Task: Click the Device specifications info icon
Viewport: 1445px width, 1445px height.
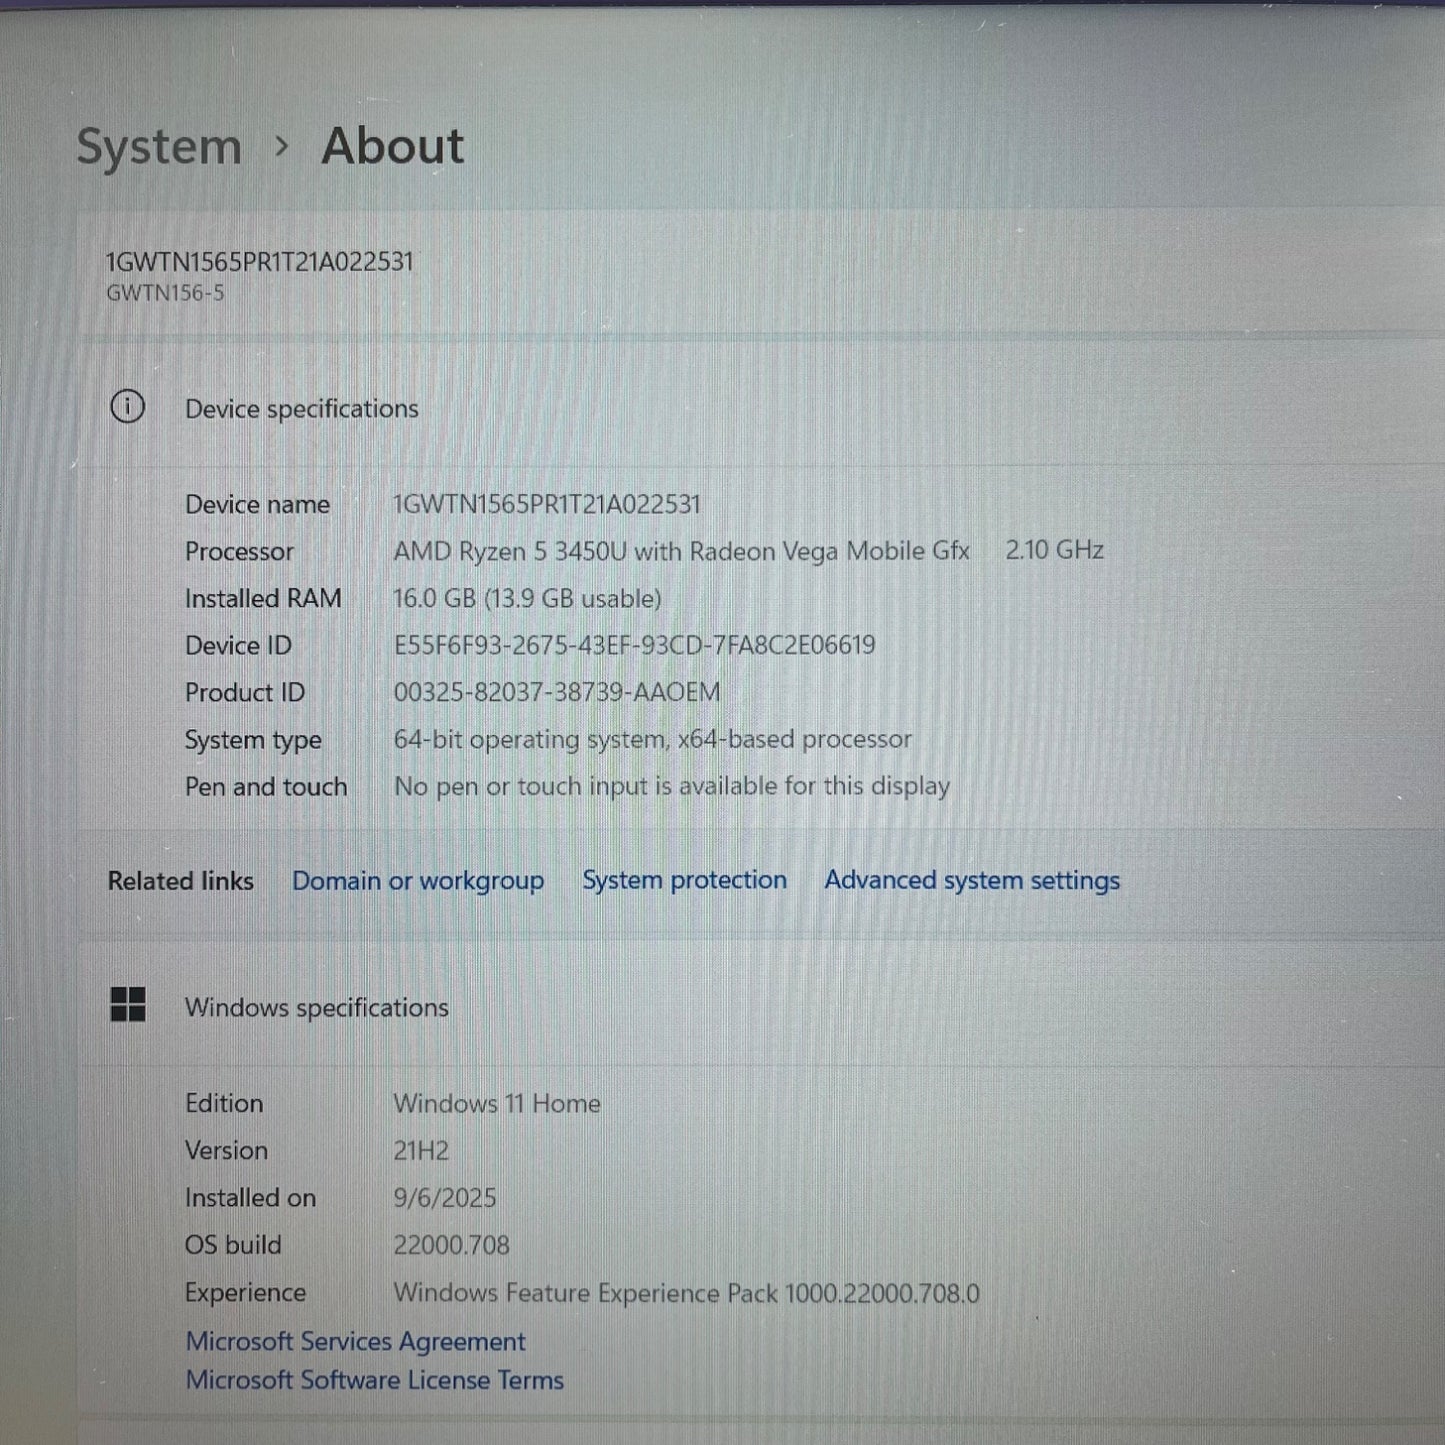Action: [x=127, y=407]
